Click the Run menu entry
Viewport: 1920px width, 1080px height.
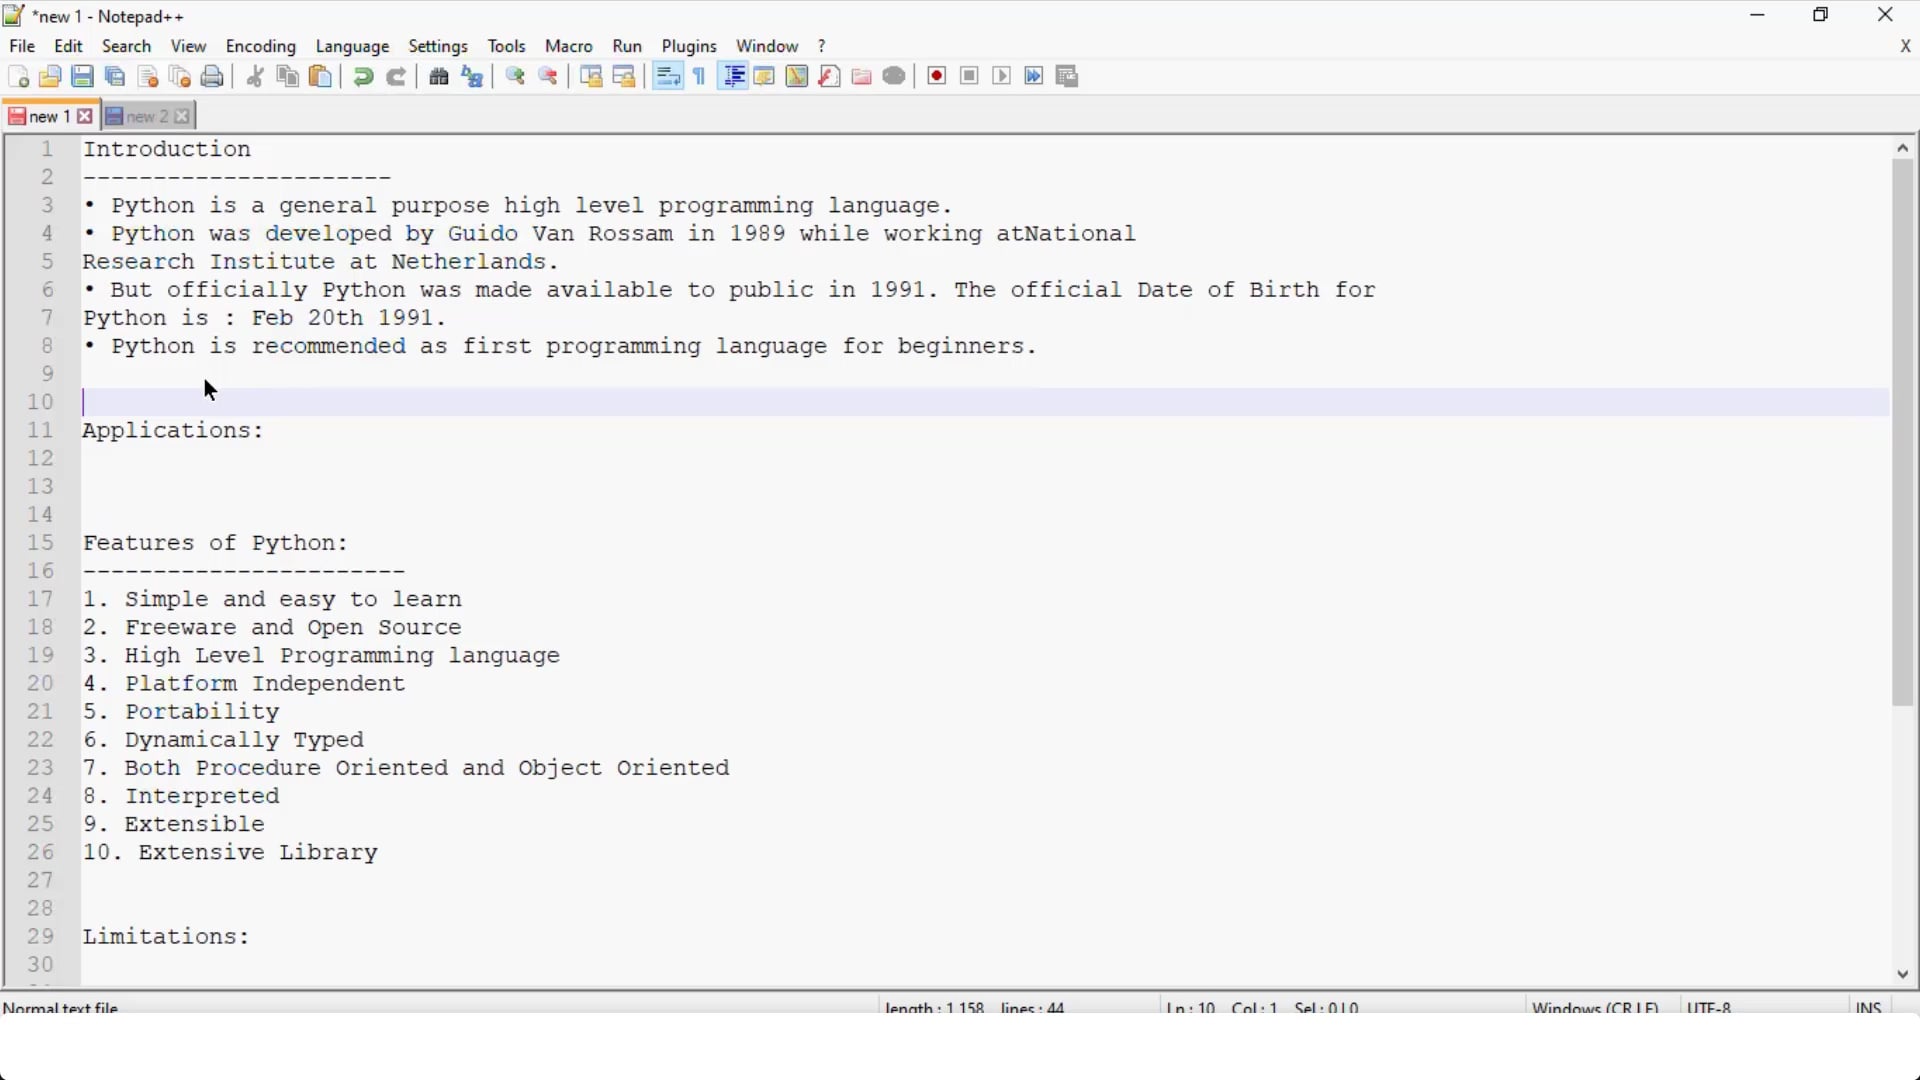pyautogui.click(x=627, y=46)
